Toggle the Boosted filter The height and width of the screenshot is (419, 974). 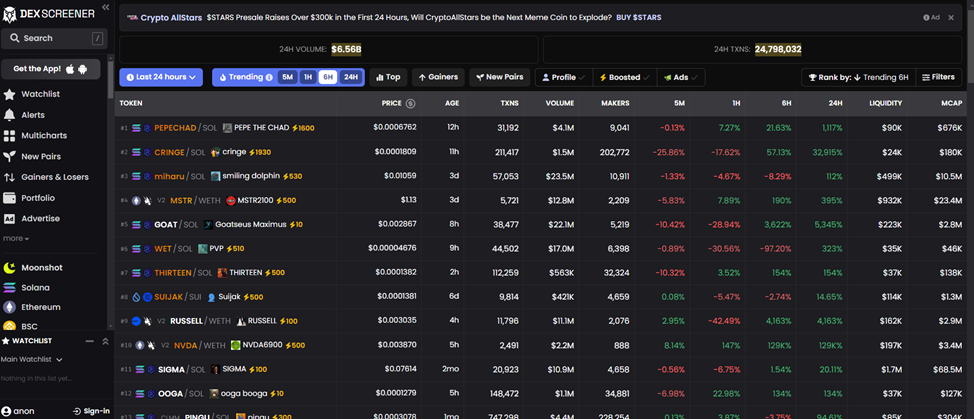624,78
